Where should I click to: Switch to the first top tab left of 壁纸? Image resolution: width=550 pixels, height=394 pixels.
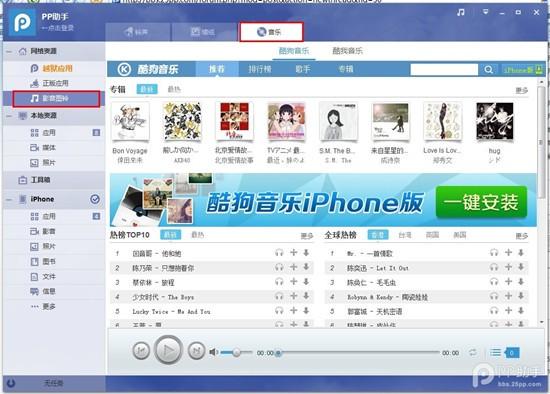click(138, 32)
